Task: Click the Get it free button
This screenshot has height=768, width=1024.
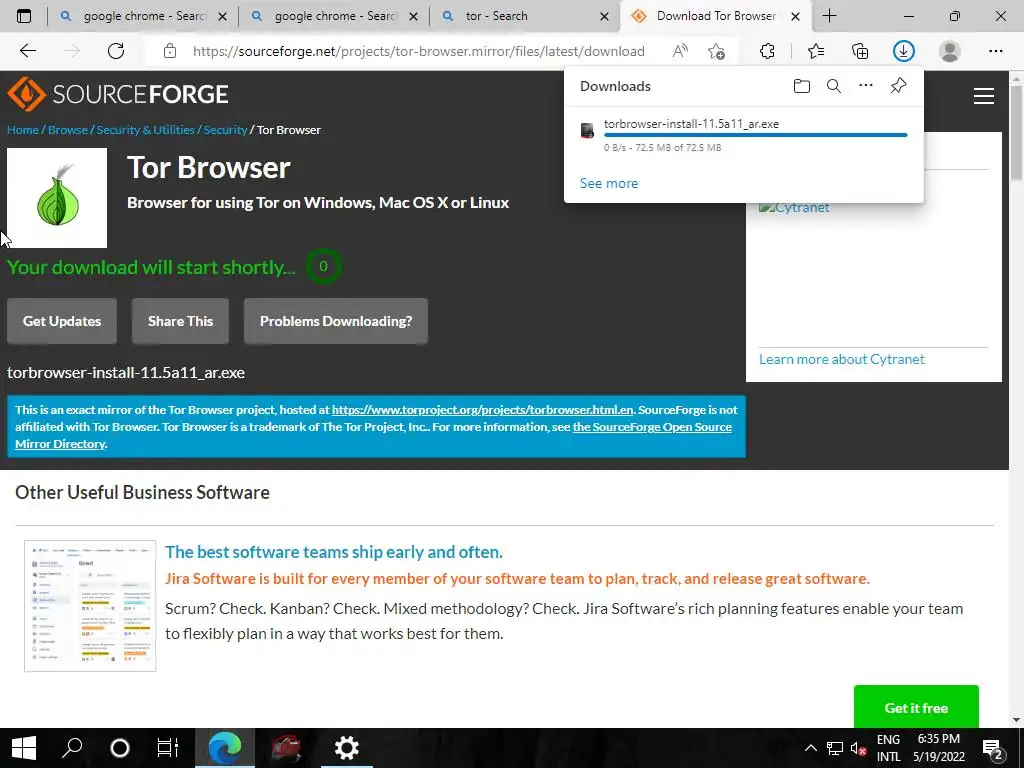Action: (916, 708)
